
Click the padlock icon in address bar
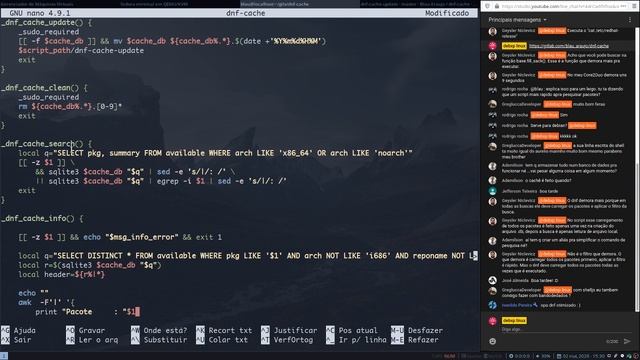(496, 6)
